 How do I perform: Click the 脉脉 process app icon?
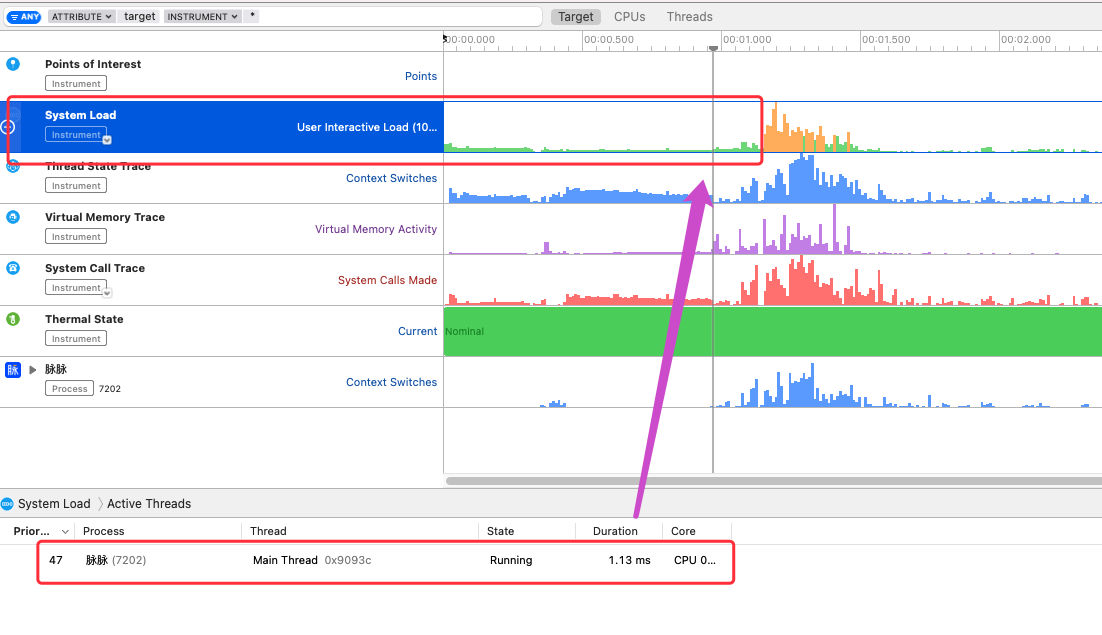13,369
